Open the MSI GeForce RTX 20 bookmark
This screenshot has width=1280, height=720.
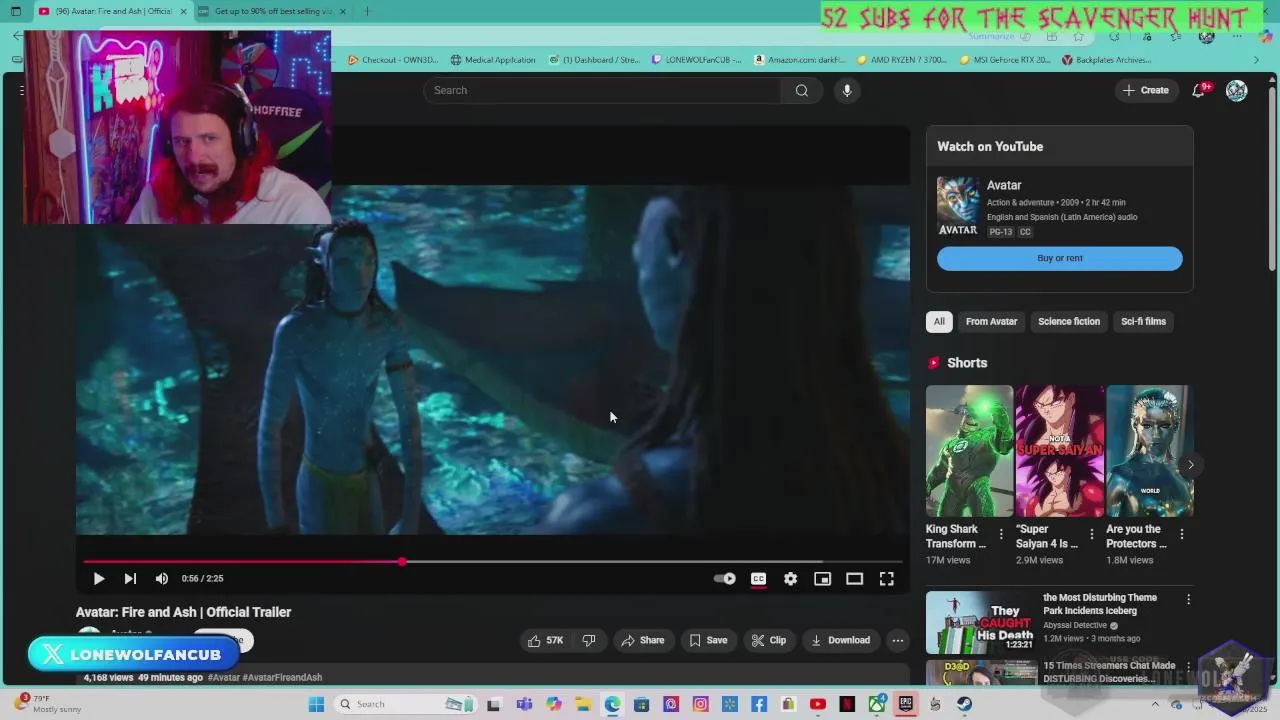[x=1004, y=60]
